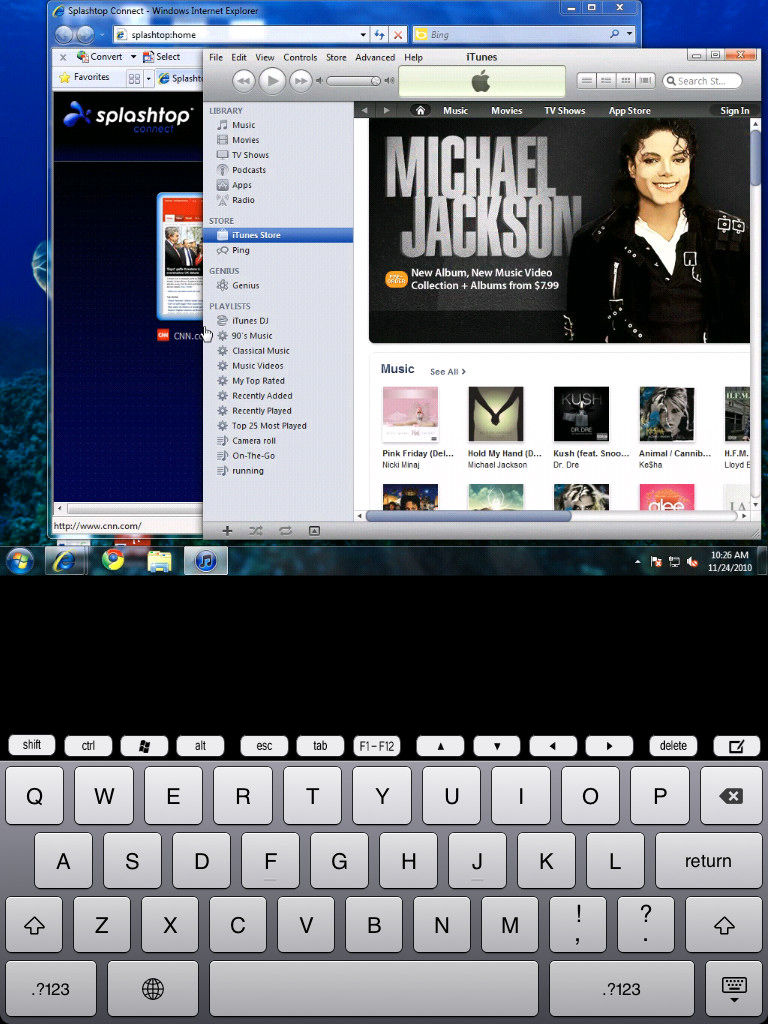
Task: Select TV Shows in the Library sidebar
Action: 250,155
